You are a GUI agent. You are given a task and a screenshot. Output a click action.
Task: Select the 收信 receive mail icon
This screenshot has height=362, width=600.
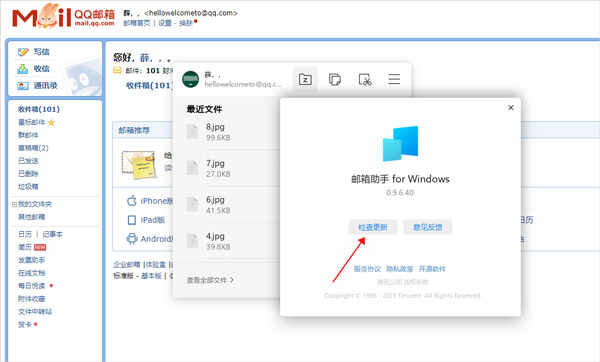coord(23,68)
